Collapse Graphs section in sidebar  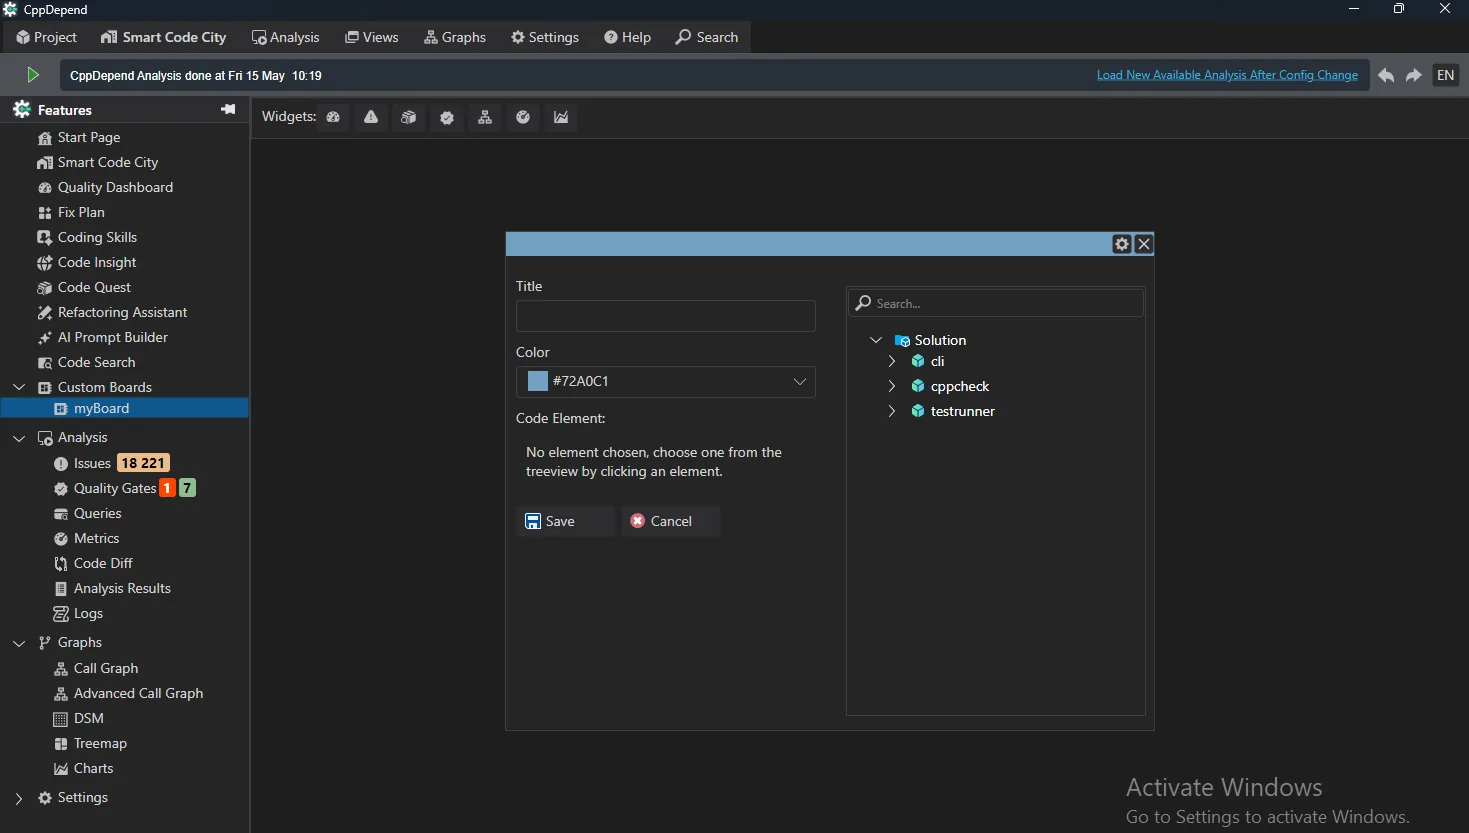(19, 642)
